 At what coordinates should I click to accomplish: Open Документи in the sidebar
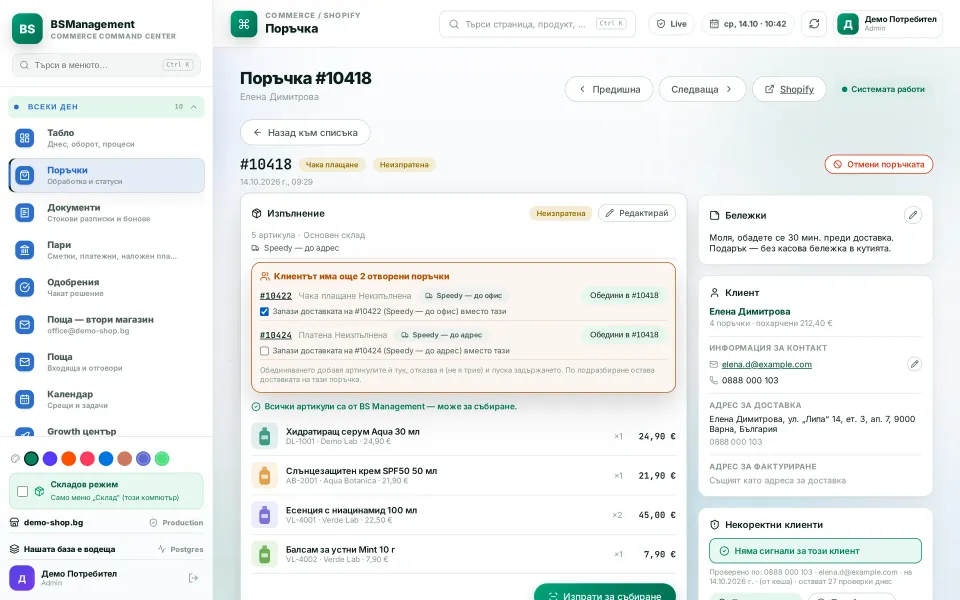(x=107, y=212)
